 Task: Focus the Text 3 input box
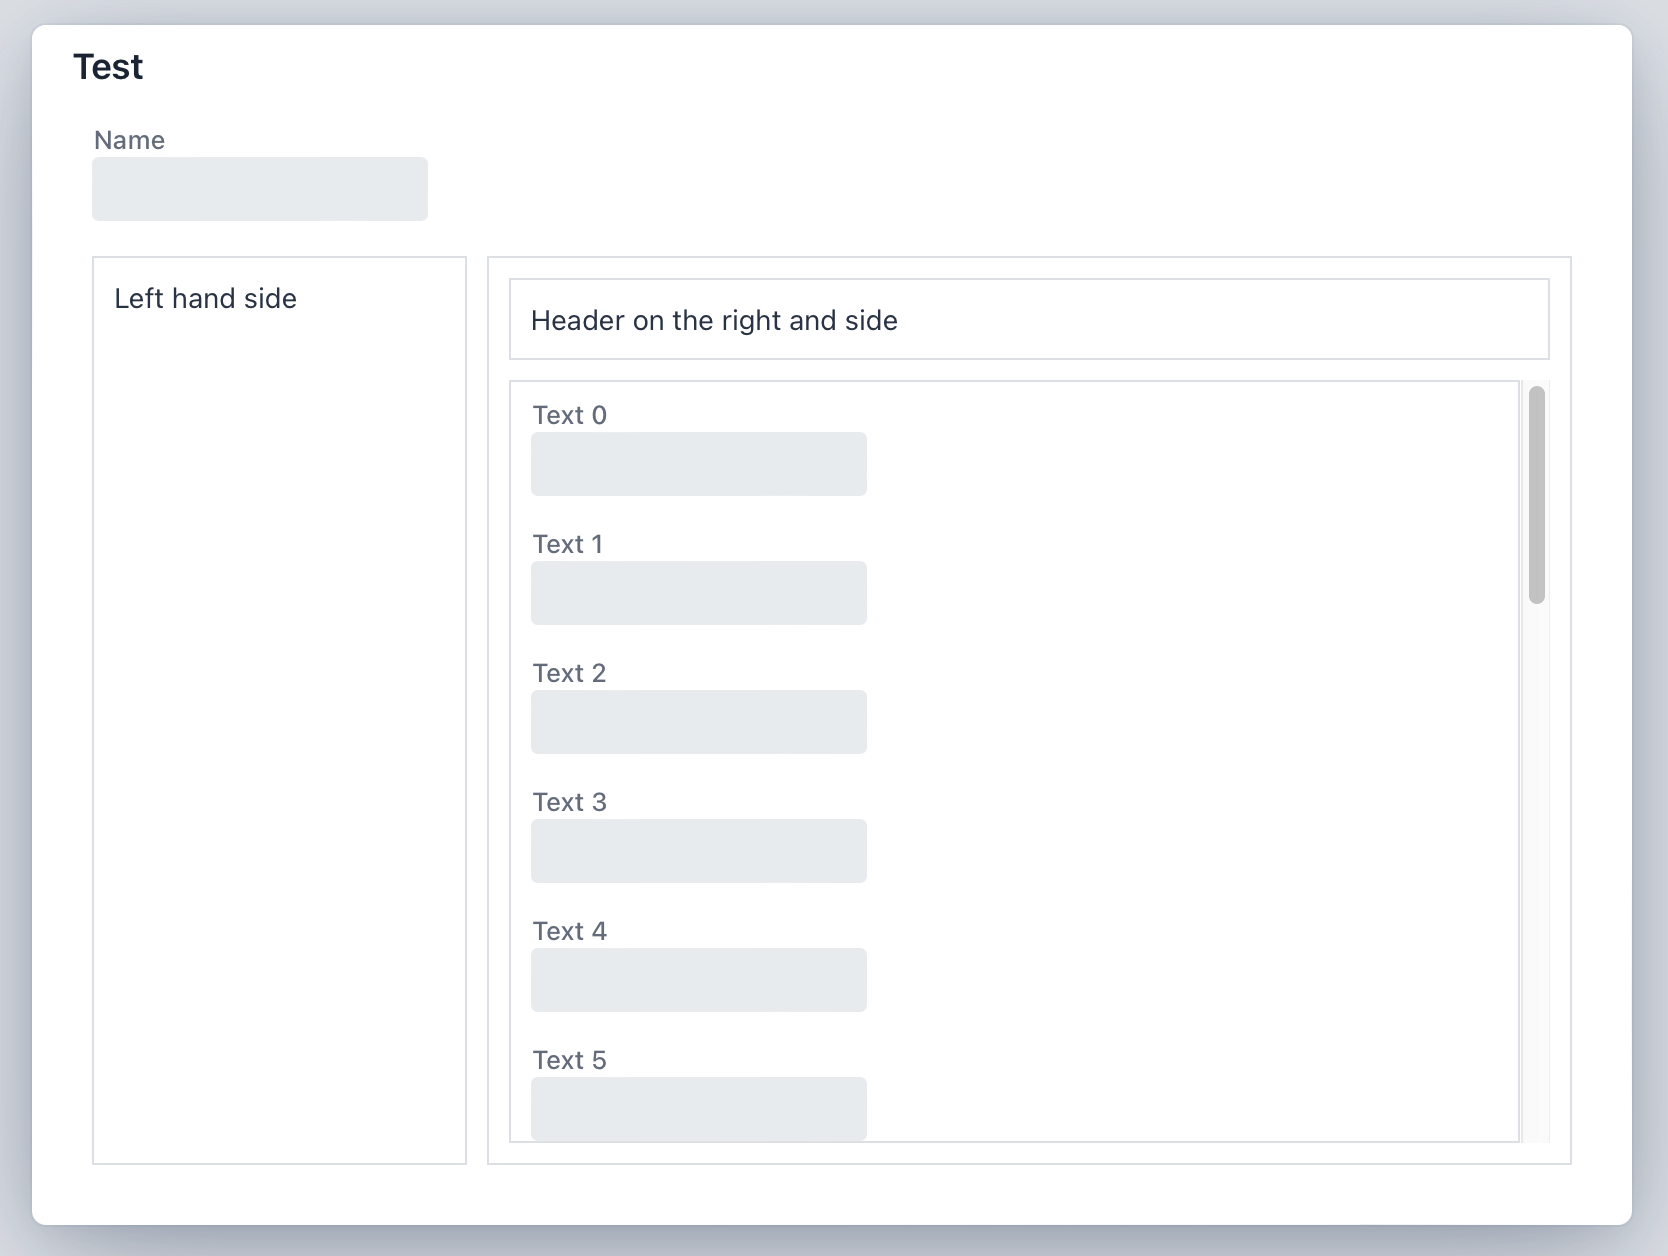(698, 851)
